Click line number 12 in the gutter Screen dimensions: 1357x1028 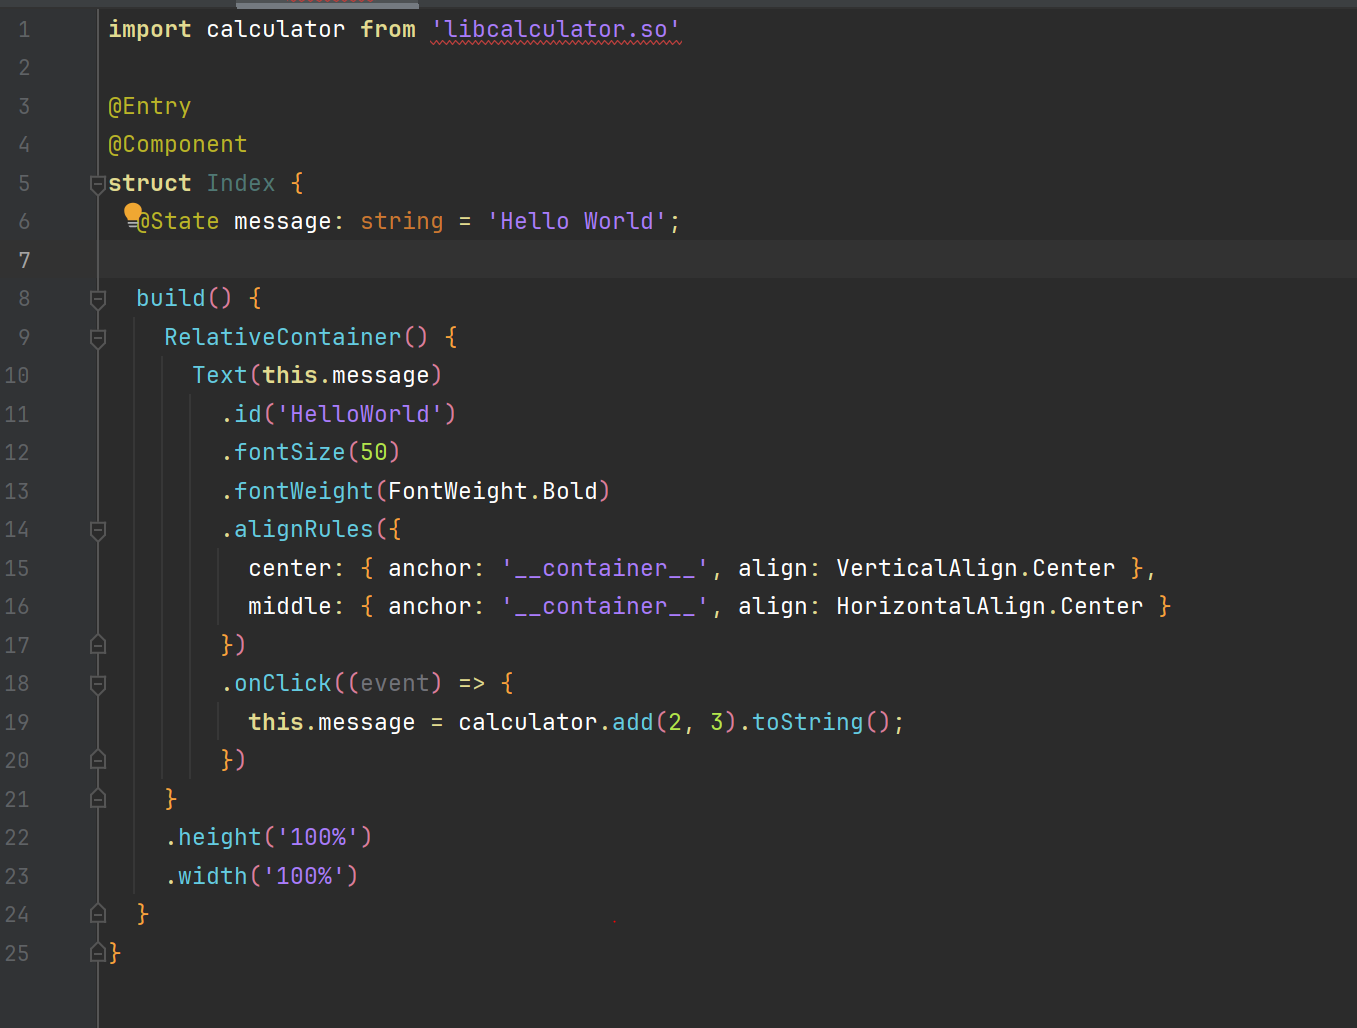tap(17, 453)
